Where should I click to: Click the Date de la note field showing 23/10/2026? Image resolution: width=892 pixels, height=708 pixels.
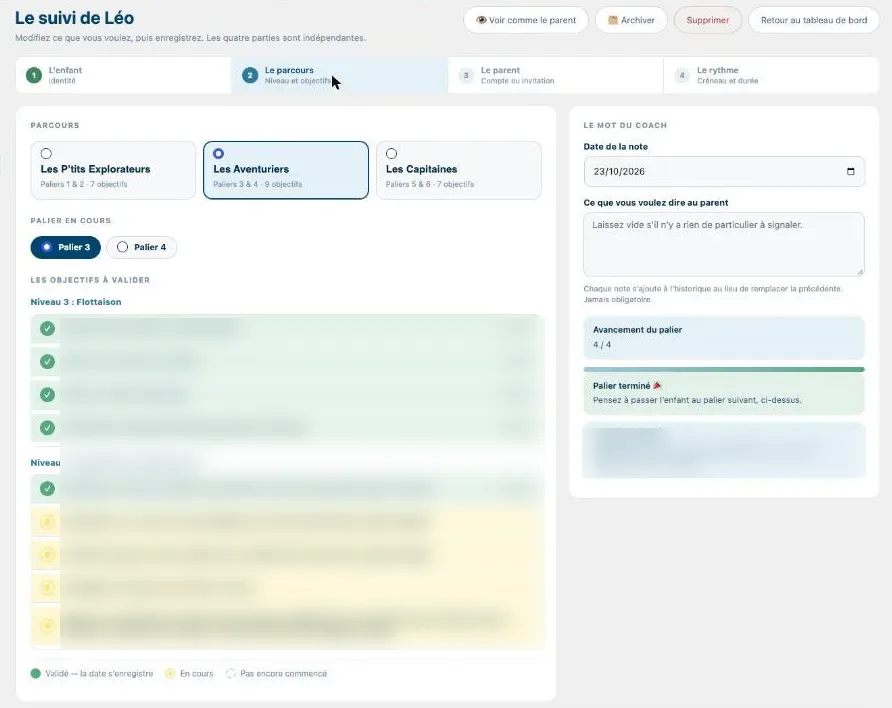click(x=724, y=171)
